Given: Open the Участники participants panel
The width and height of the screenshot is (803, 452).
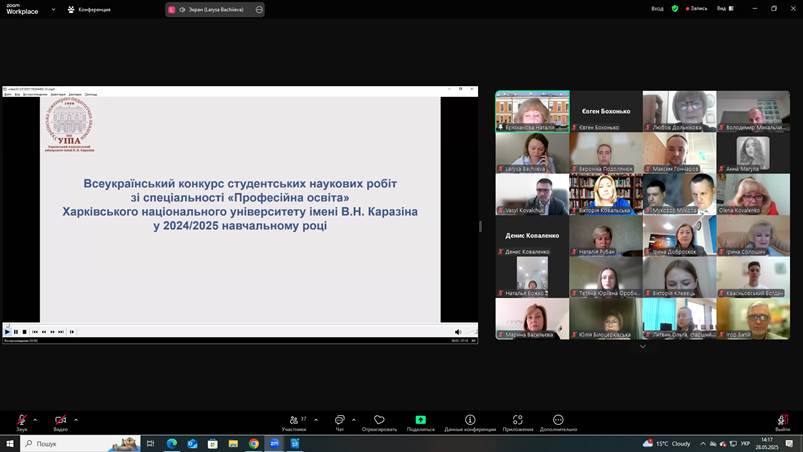Looking at the screenshot, I should coord(294,422).
